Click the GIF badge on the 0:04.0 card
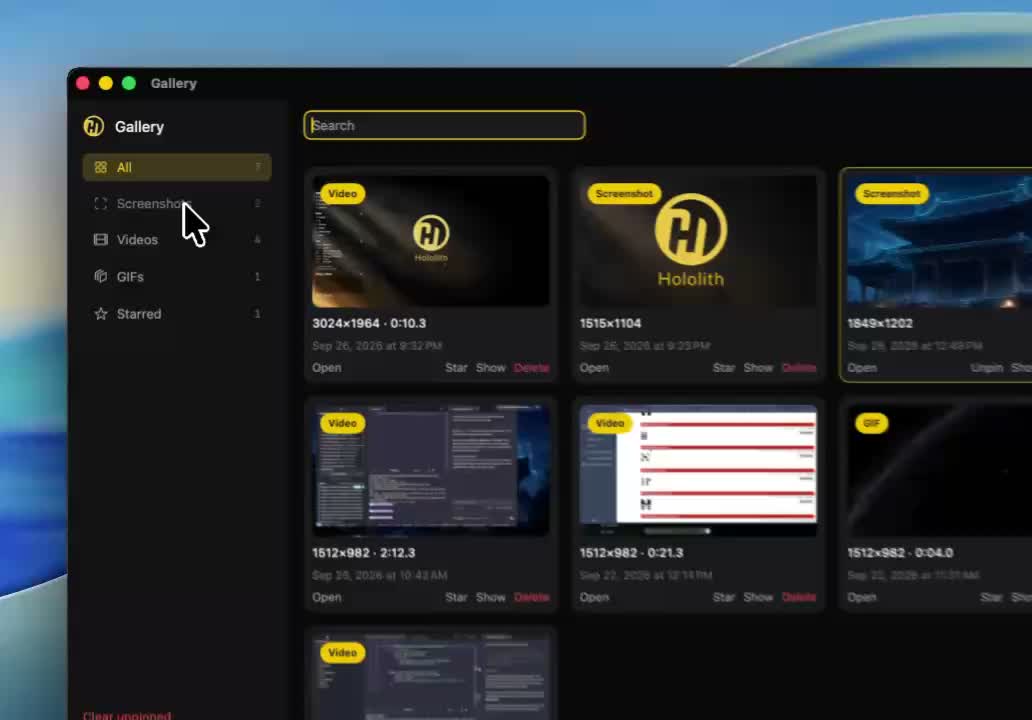 [871, 423]
